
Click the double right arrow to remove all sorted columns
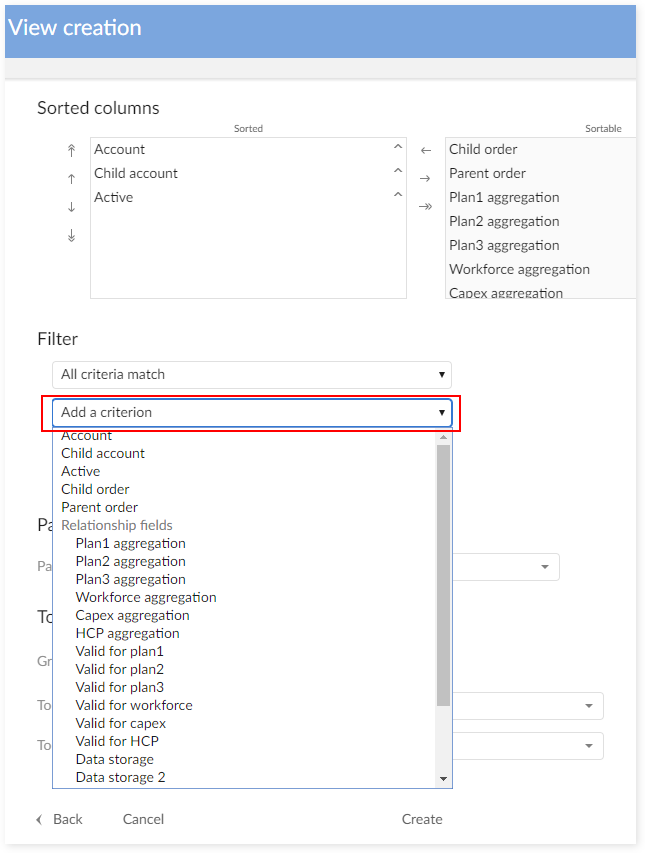coord(425,205)
